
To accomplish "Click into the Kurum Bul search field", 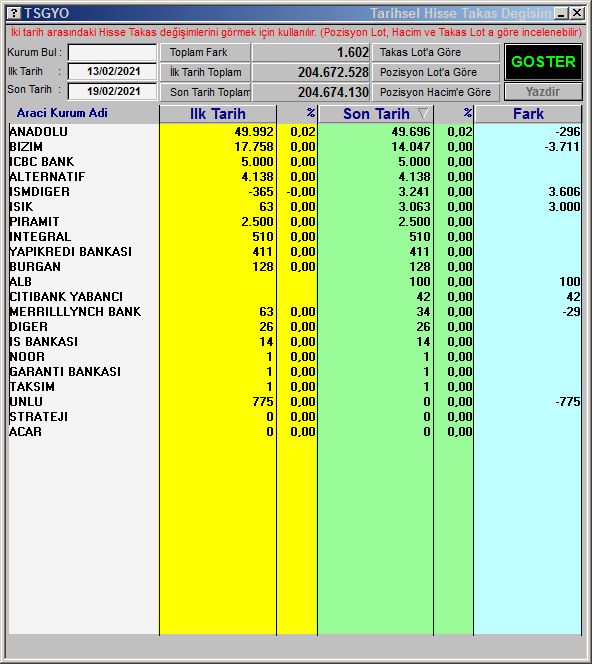I will (112, 53).
